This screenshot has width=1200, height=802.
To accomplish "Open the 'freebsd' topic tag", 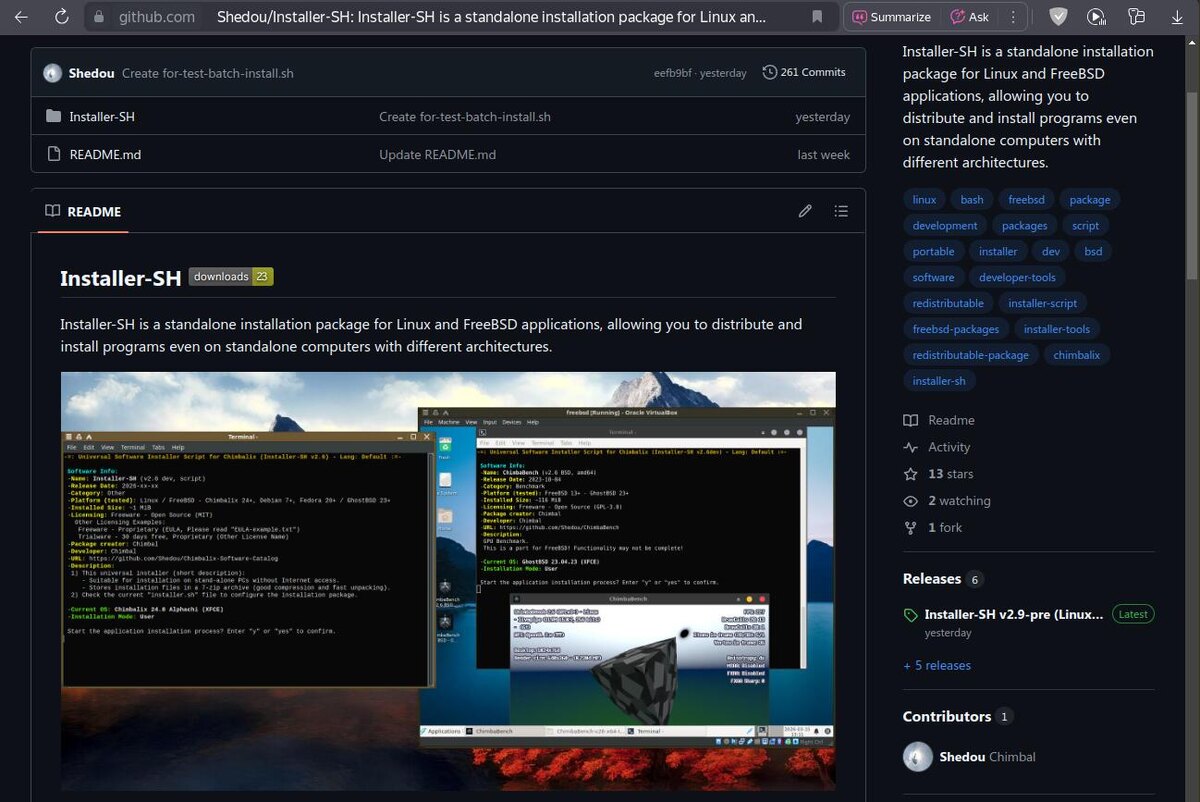I will pos(1026,199).
